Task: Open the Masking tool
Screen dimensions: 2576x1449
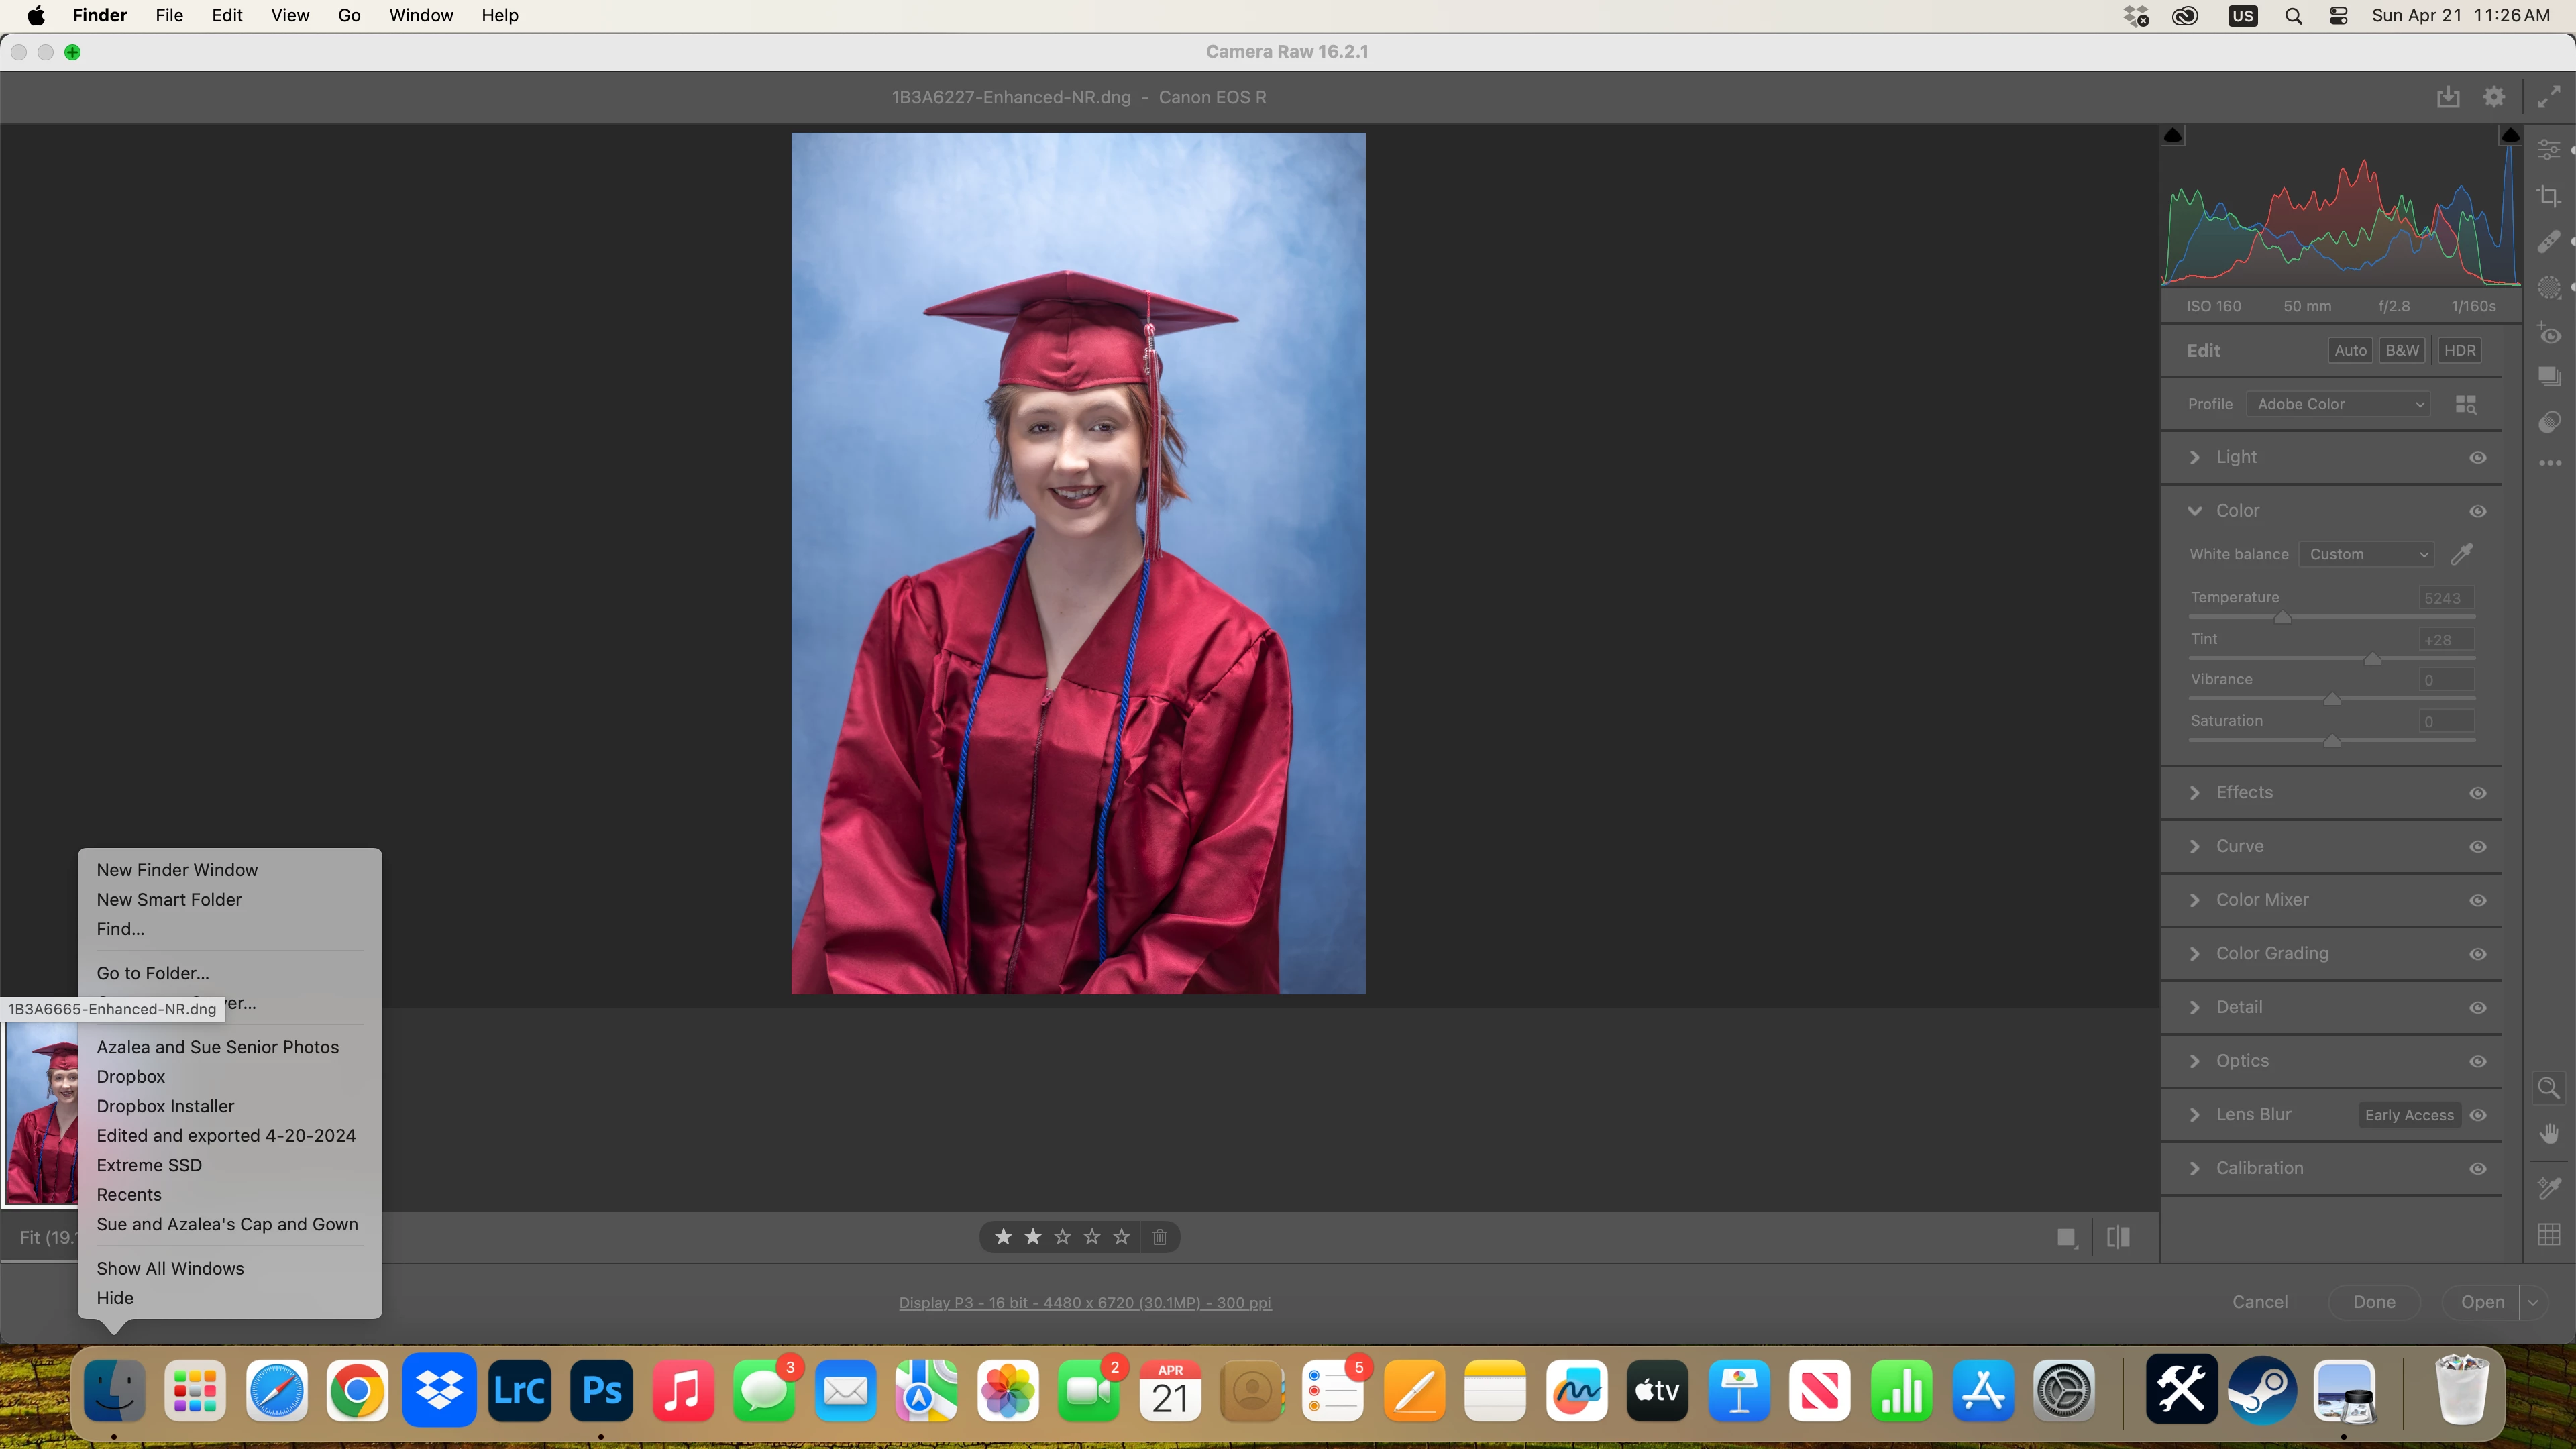Action: pos(2548,288)
